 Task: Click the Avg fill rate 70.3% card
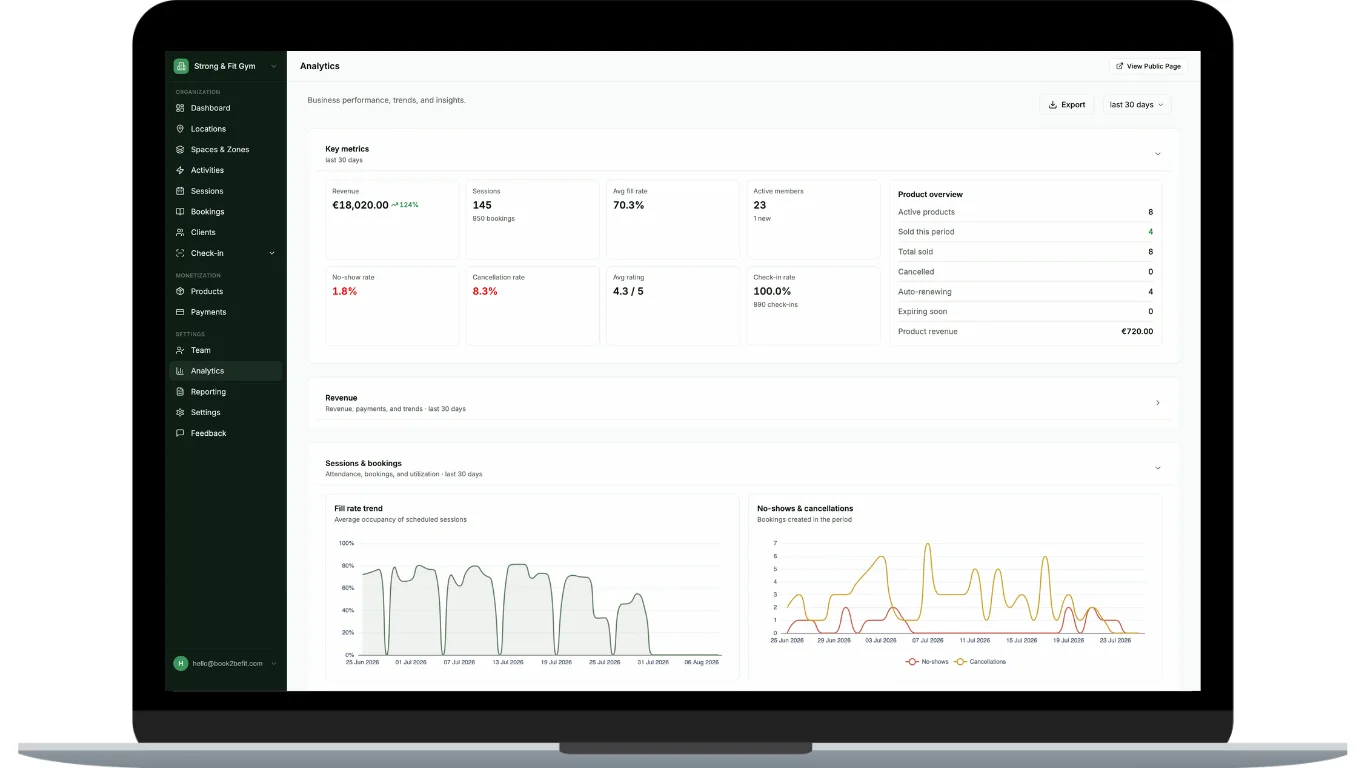(673, 220)
